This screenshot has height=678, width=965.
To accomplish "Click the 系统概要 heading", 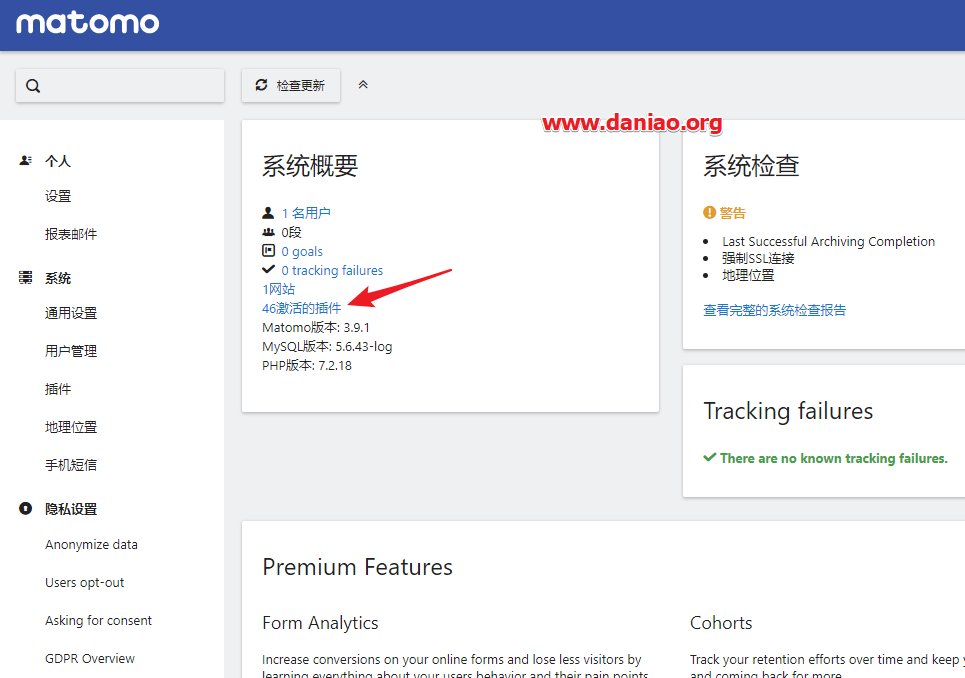I will tap(310, 166).
